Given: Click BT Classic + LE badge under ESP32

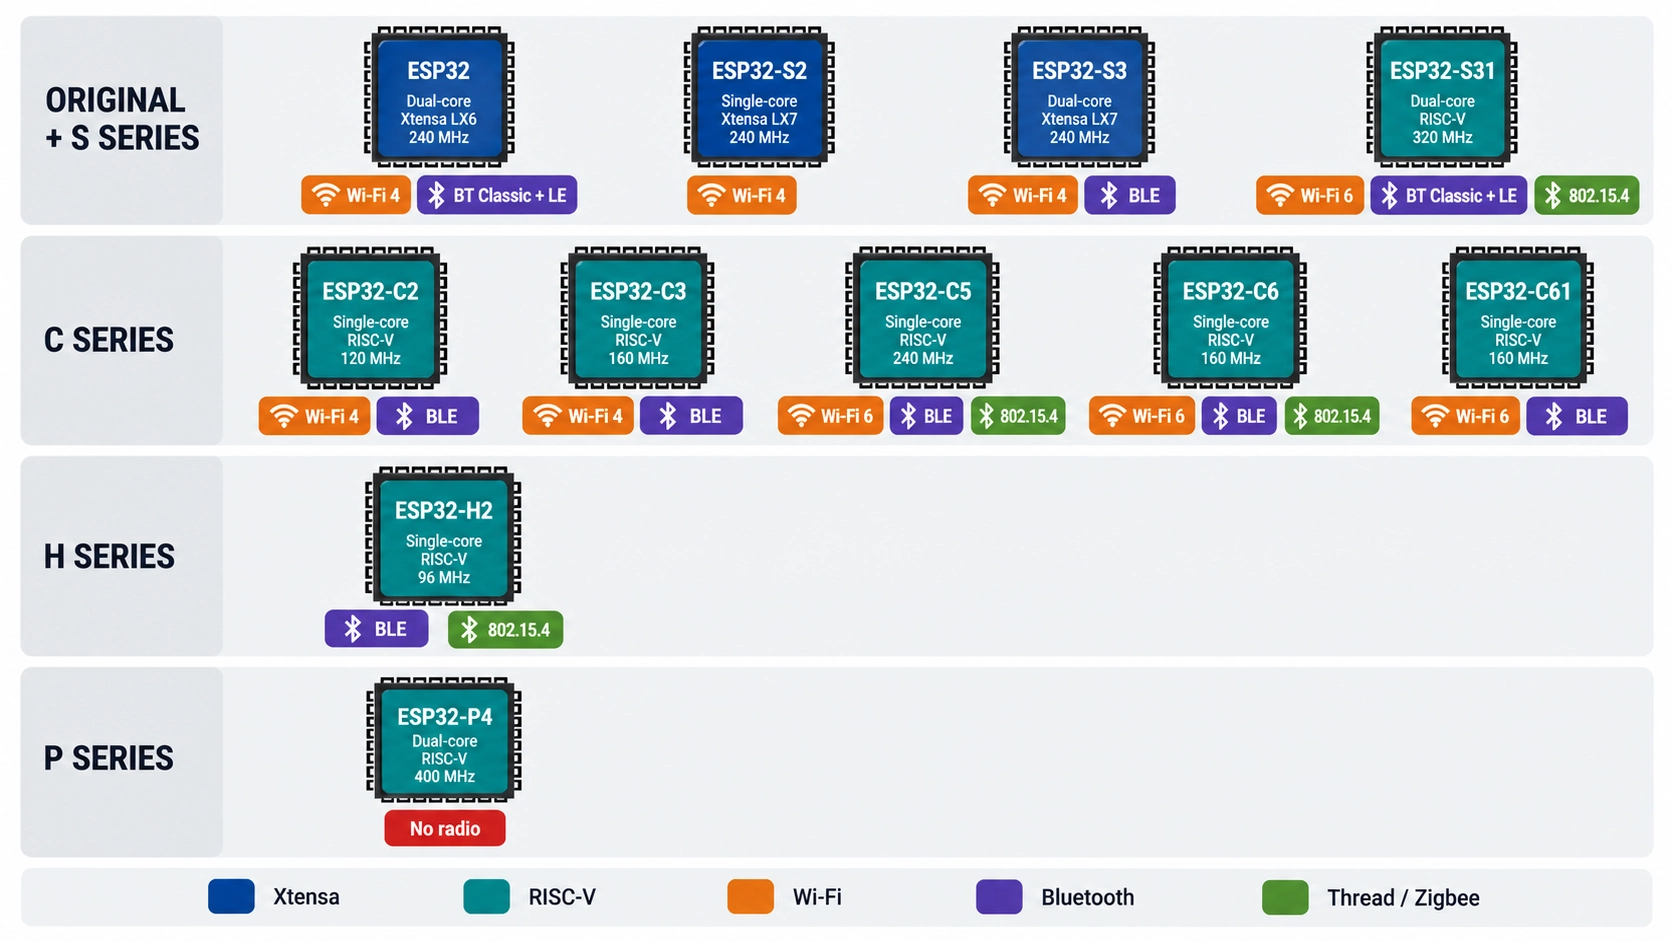Looking at the screenshot, I should click(497, 195).
